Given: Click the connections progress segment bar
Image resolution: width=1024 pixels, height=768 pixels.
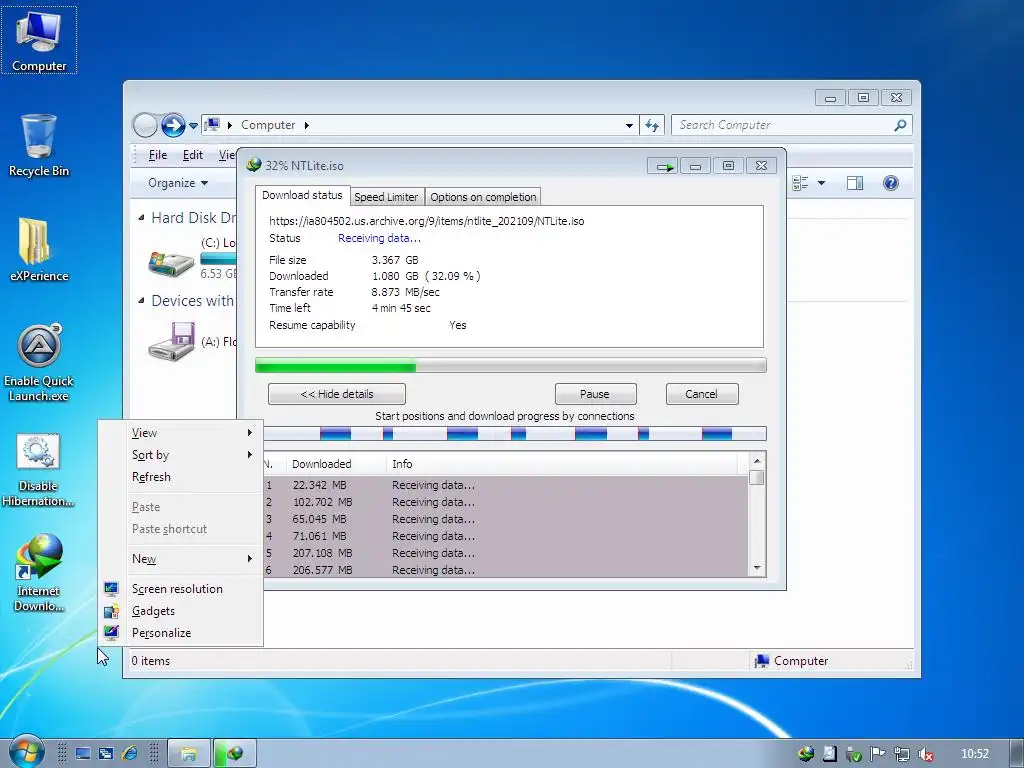Looking at the screenshot, I should 515,434.
